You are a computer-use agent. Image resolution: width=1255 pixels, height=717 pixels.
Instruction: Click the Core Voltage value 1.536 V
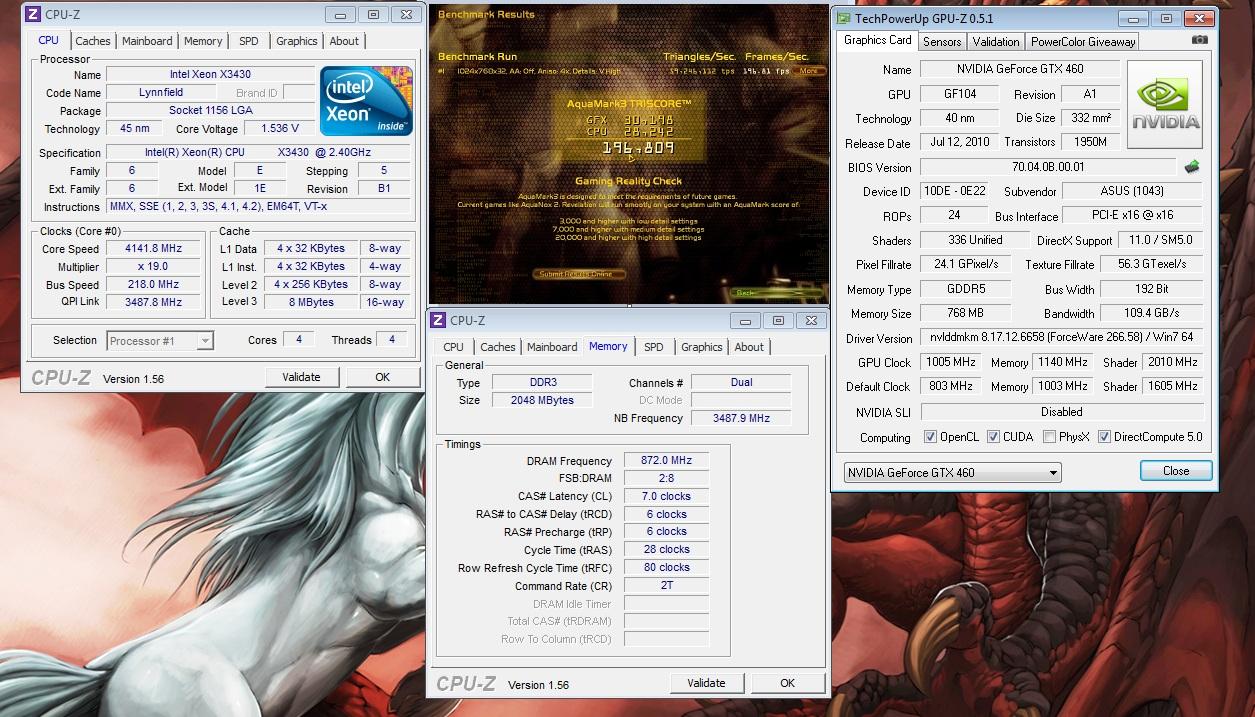[279, 129]
